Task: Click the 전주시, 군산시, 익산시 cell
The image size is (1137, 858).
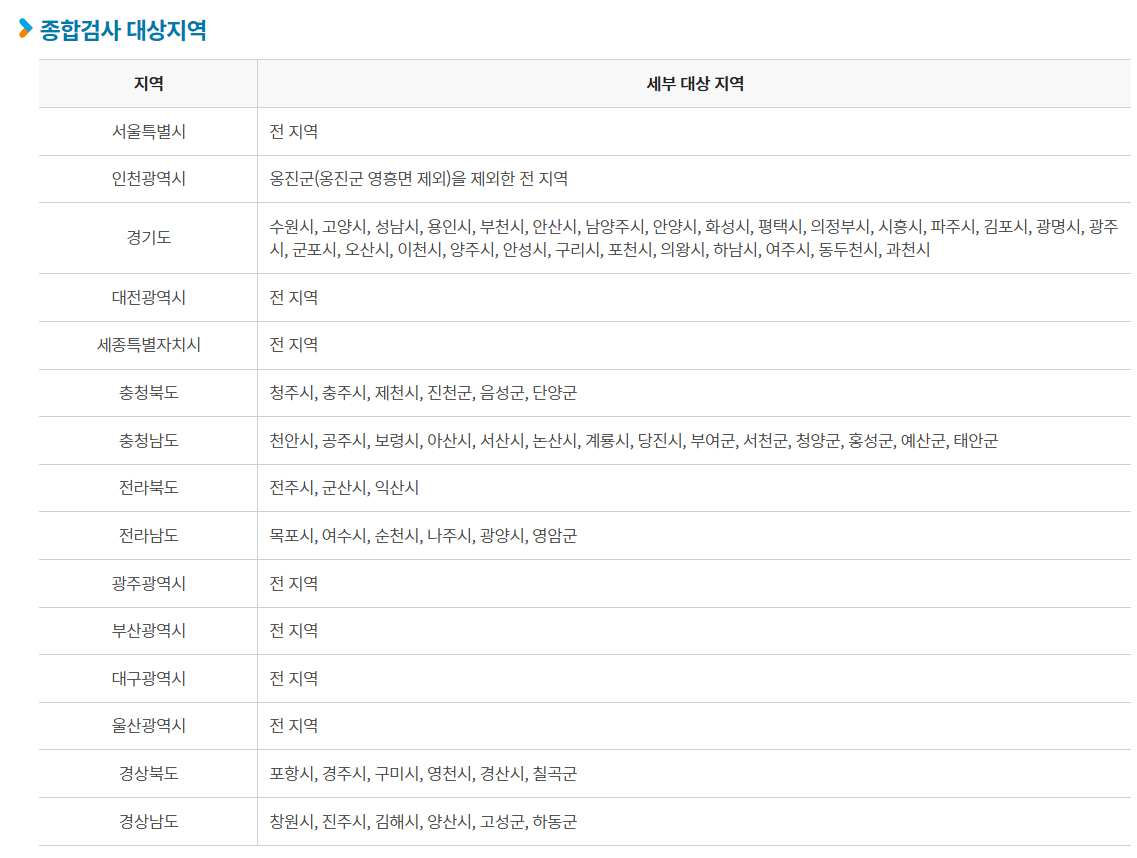Action: point(344,487)
